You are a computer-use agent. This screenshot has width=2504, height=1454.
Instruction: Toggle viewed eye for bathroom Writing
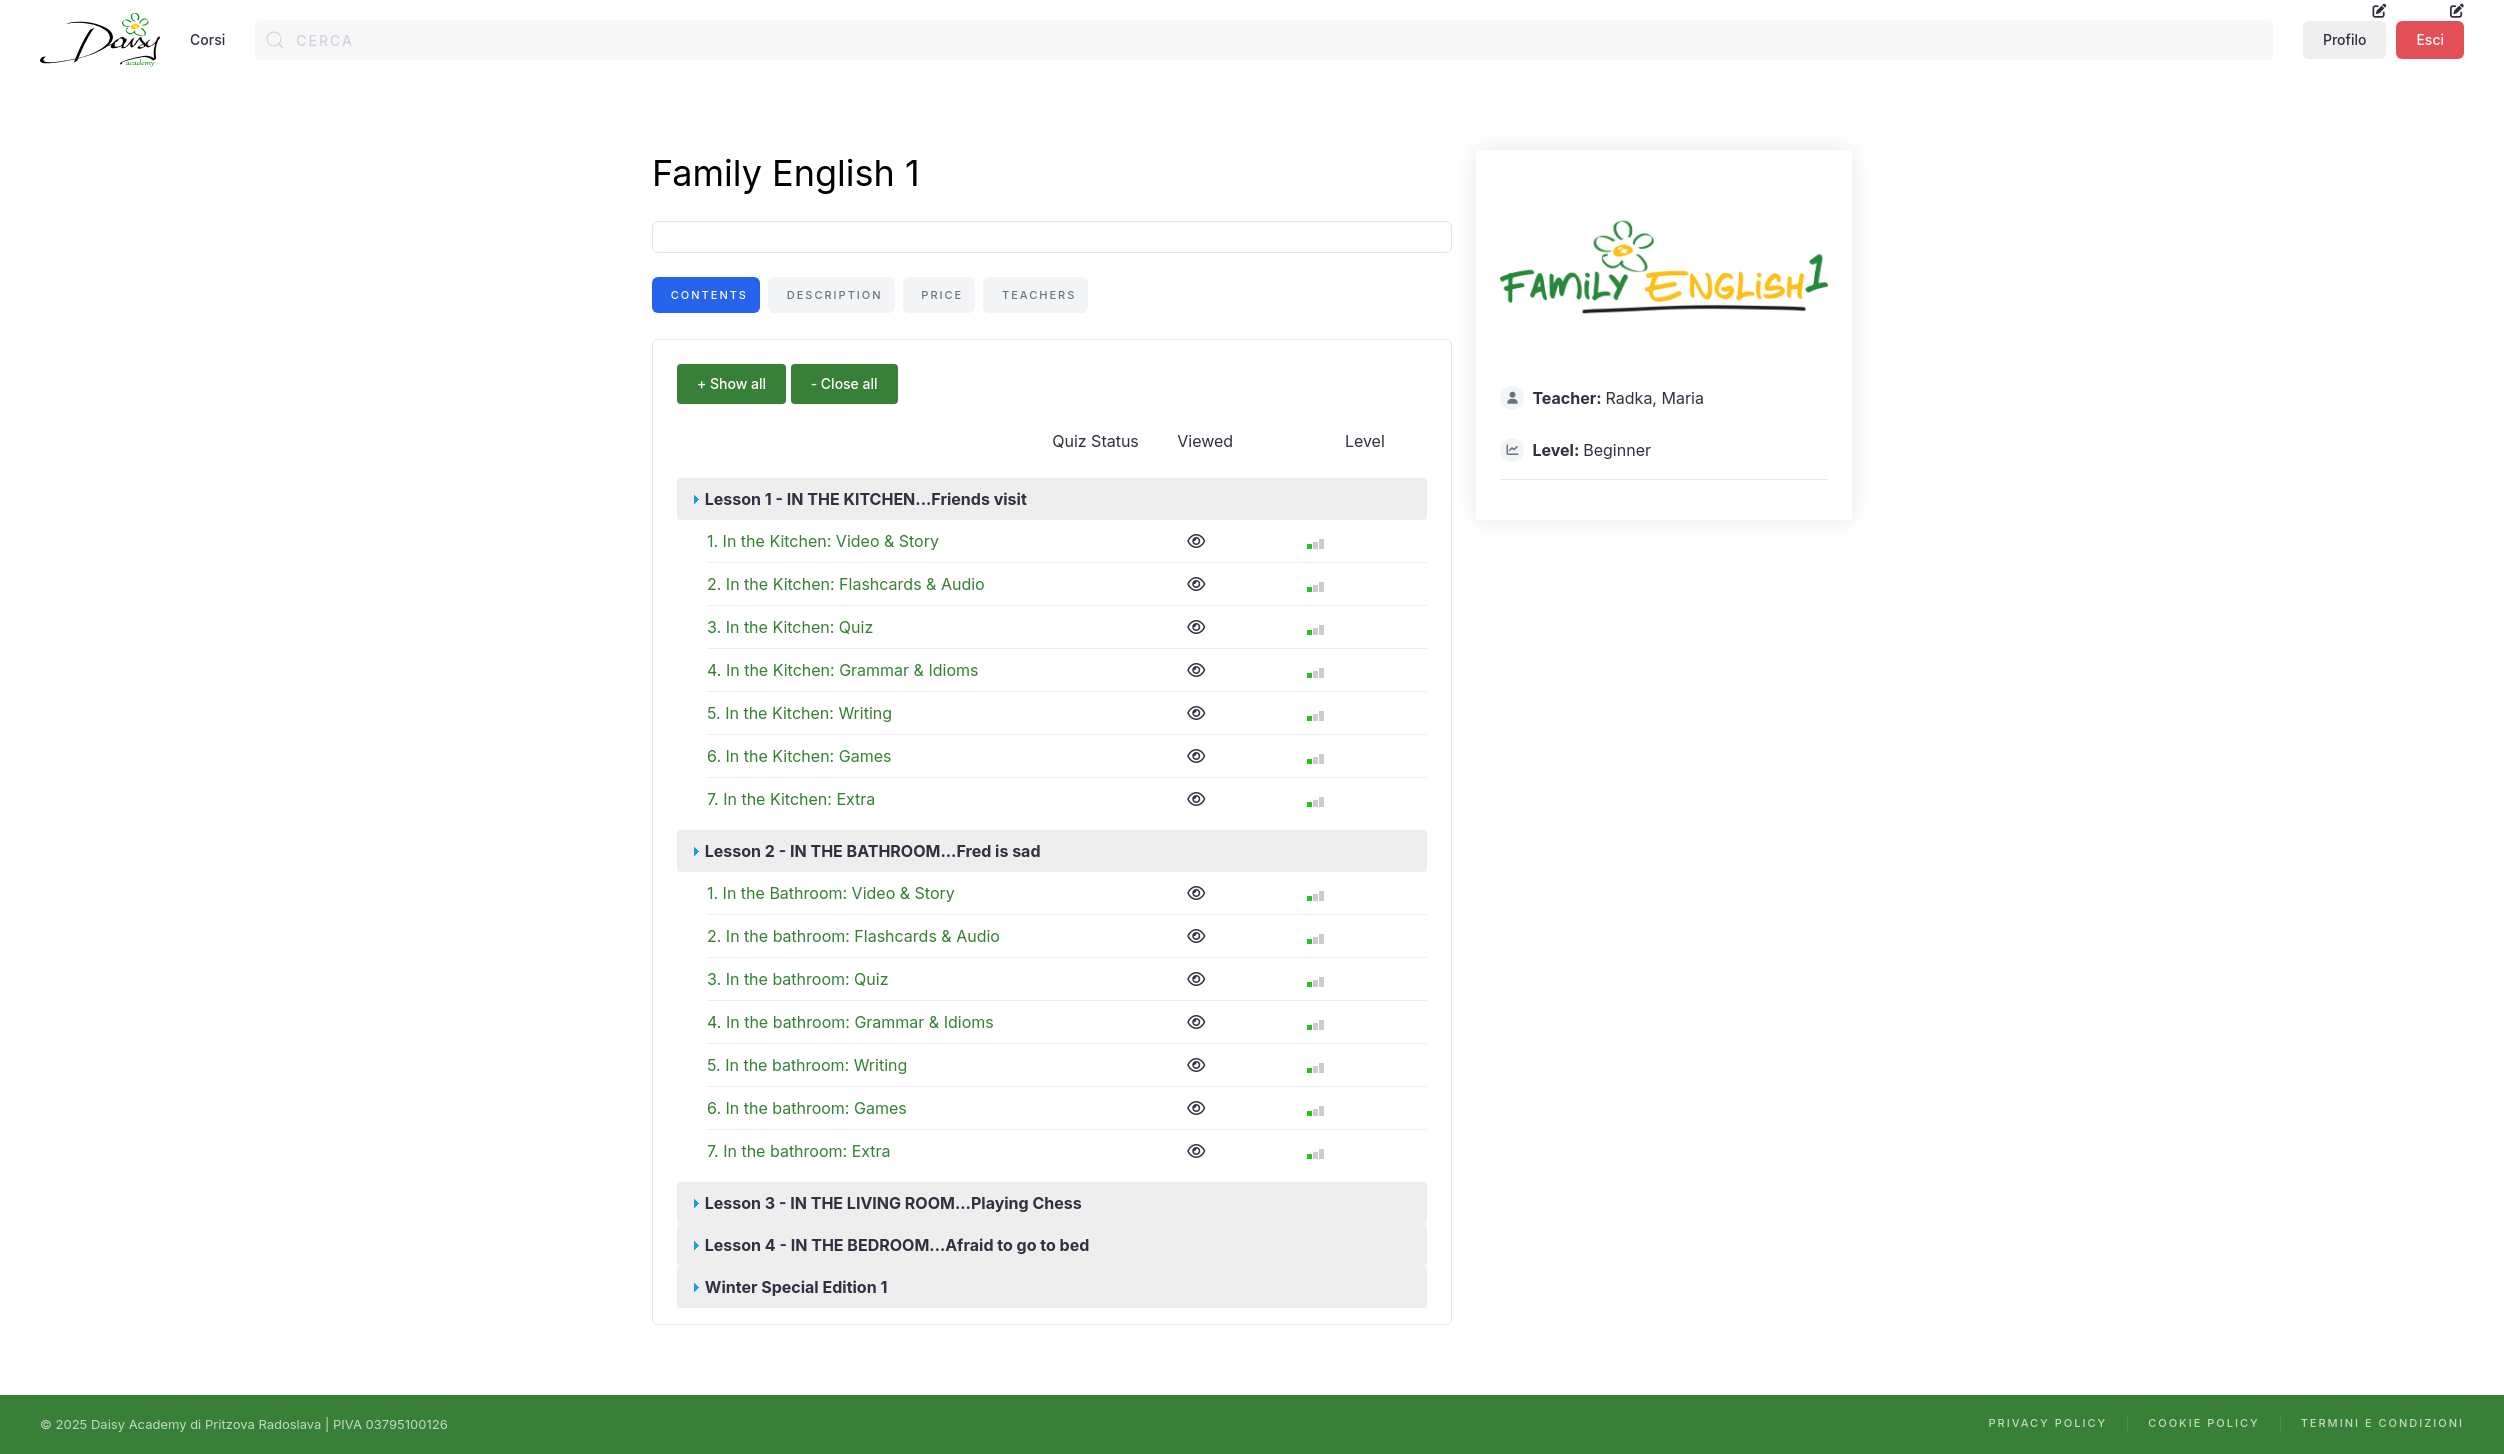[x=1196, y=1065]
